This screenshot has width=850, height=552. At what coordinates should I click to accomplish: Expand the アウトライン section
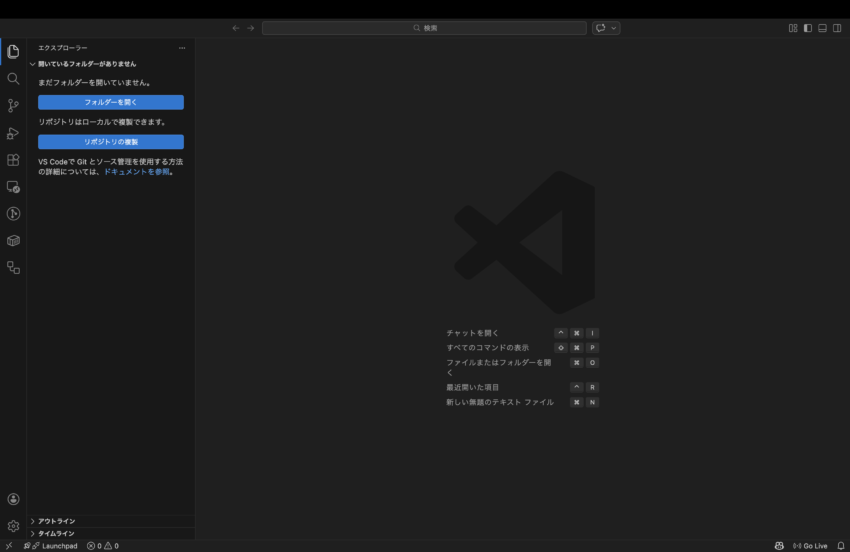(x=56, y=521)
